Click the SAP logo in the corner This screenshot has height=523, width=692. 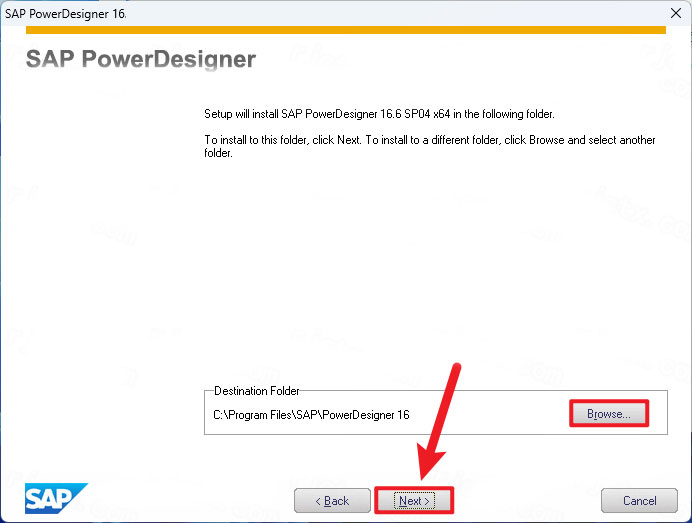tap(56, 498)
